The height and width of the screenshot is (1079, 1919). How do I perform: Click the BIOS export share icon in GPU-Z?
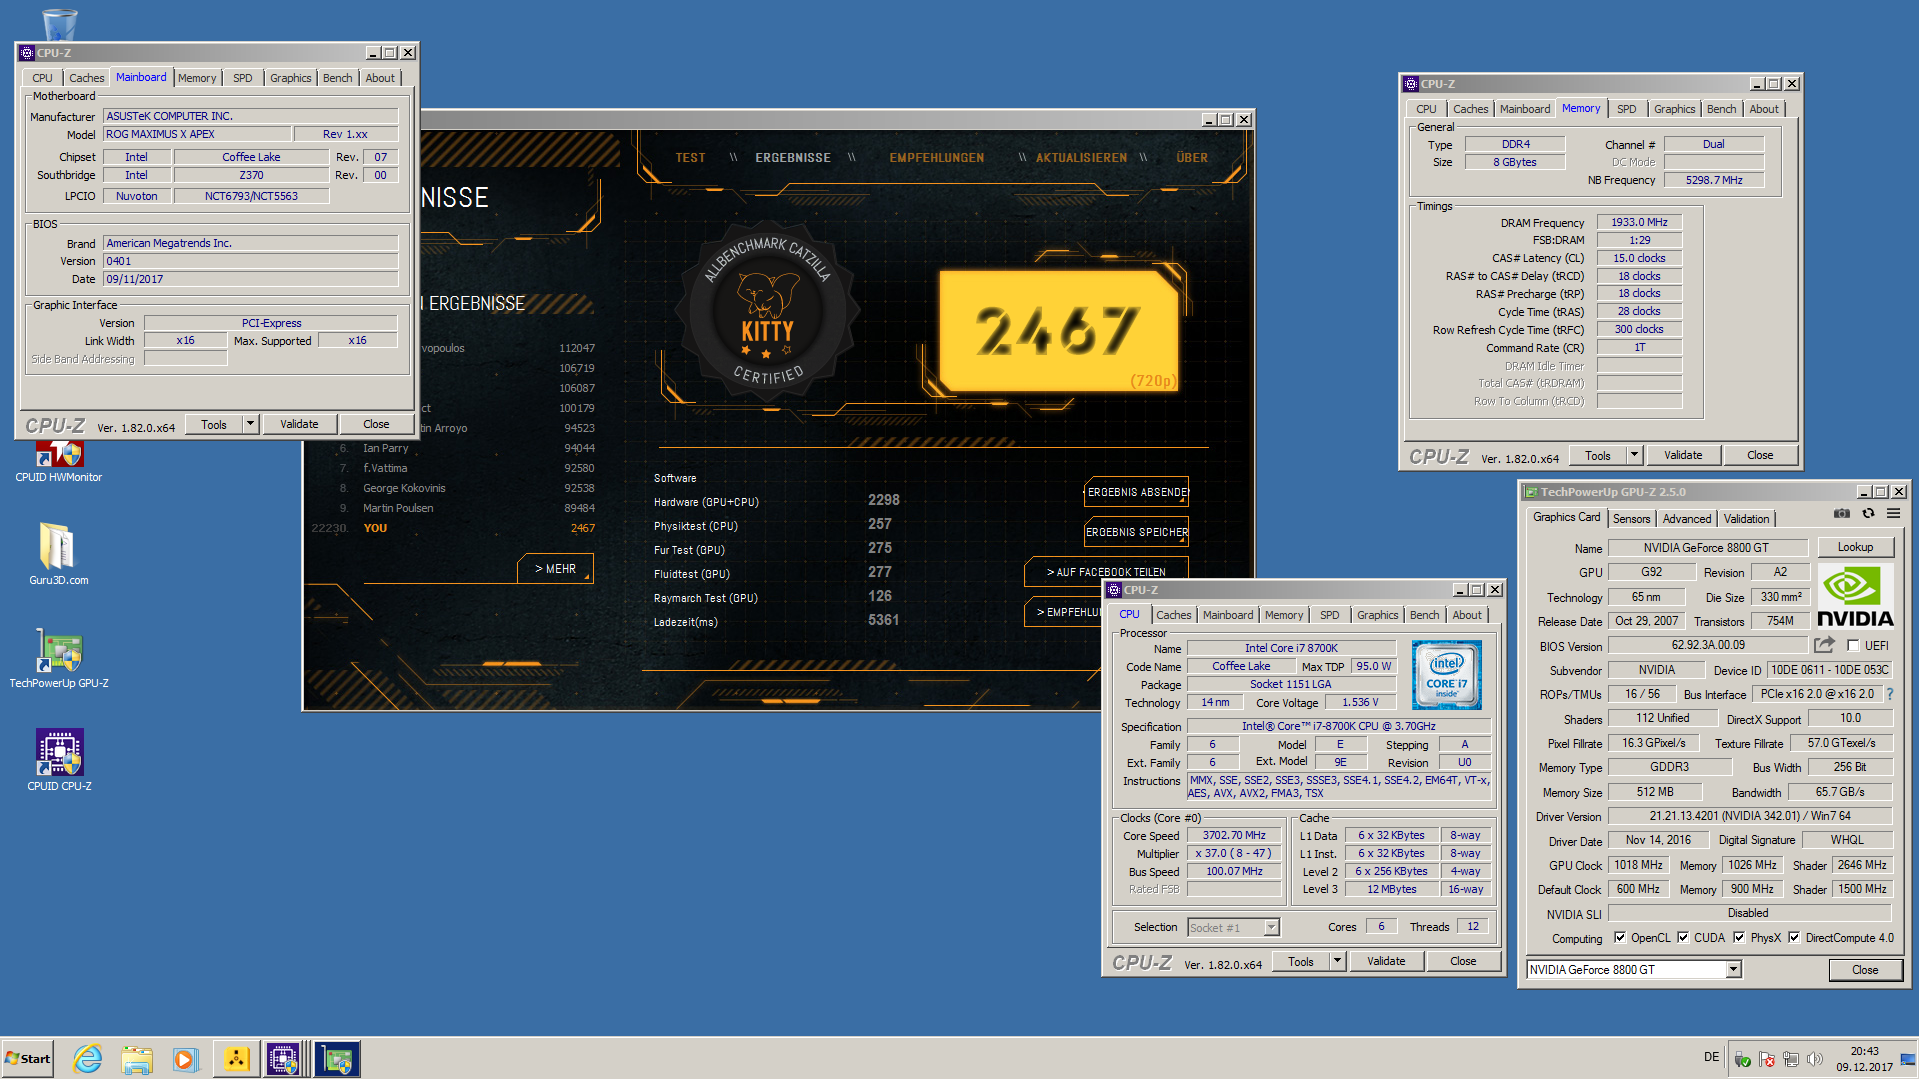coord(1825,645)
